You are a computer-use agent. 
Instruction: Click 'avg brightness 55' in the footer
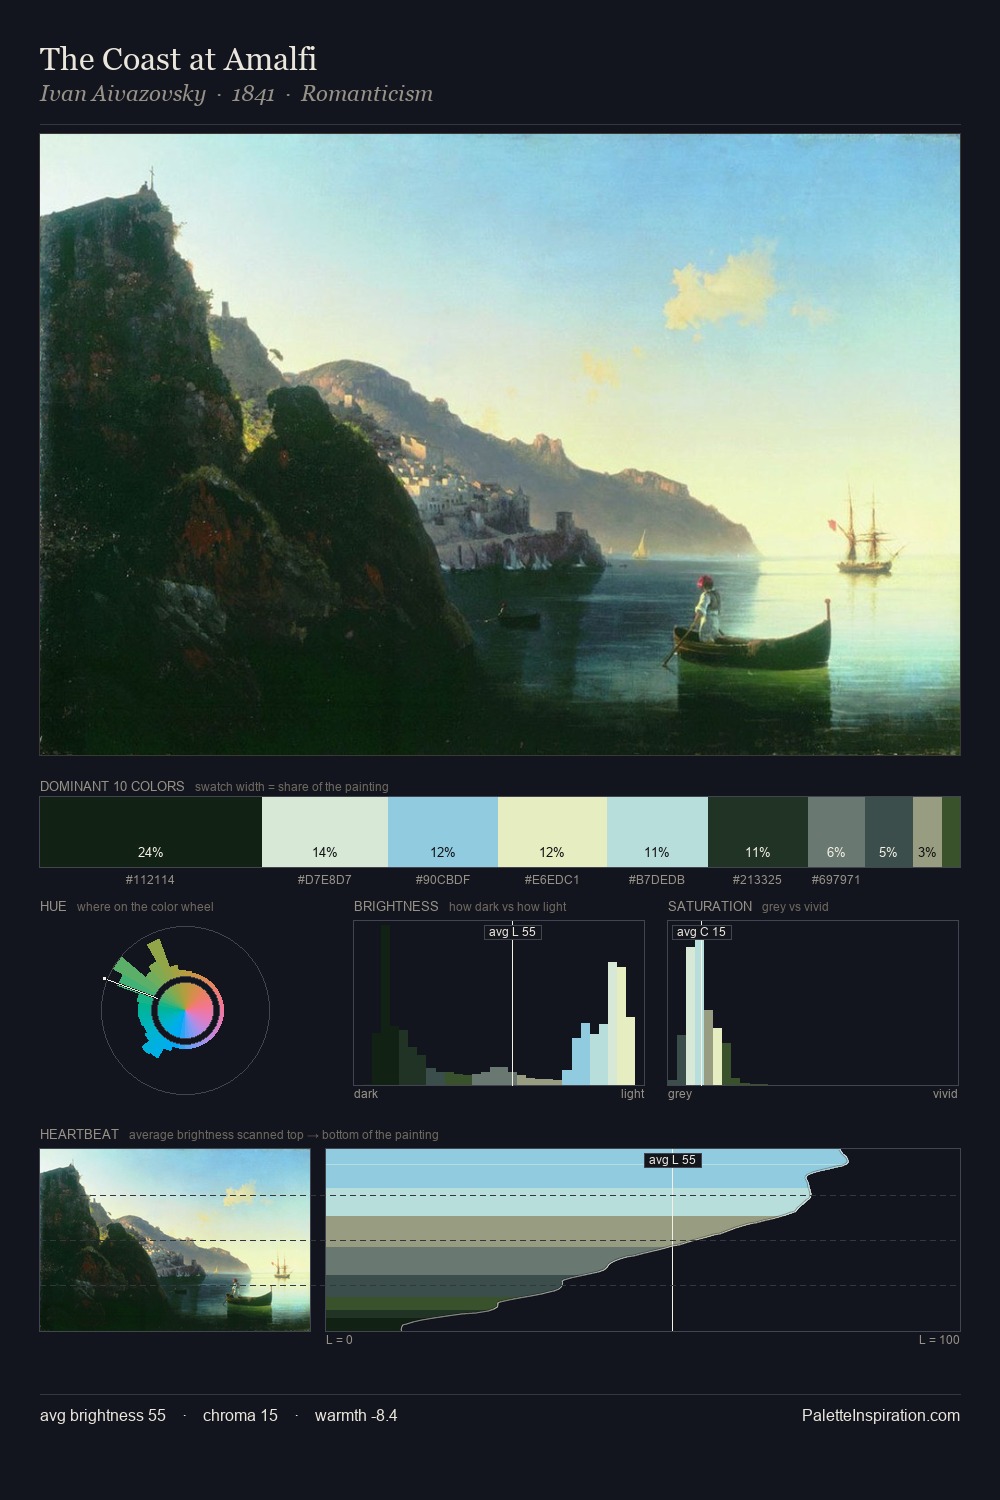pos(103,1415)
